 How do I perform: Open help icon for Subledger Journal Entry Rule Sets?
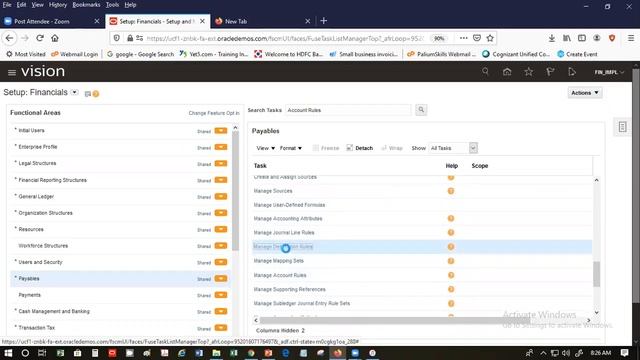click(x=451, y=303)
